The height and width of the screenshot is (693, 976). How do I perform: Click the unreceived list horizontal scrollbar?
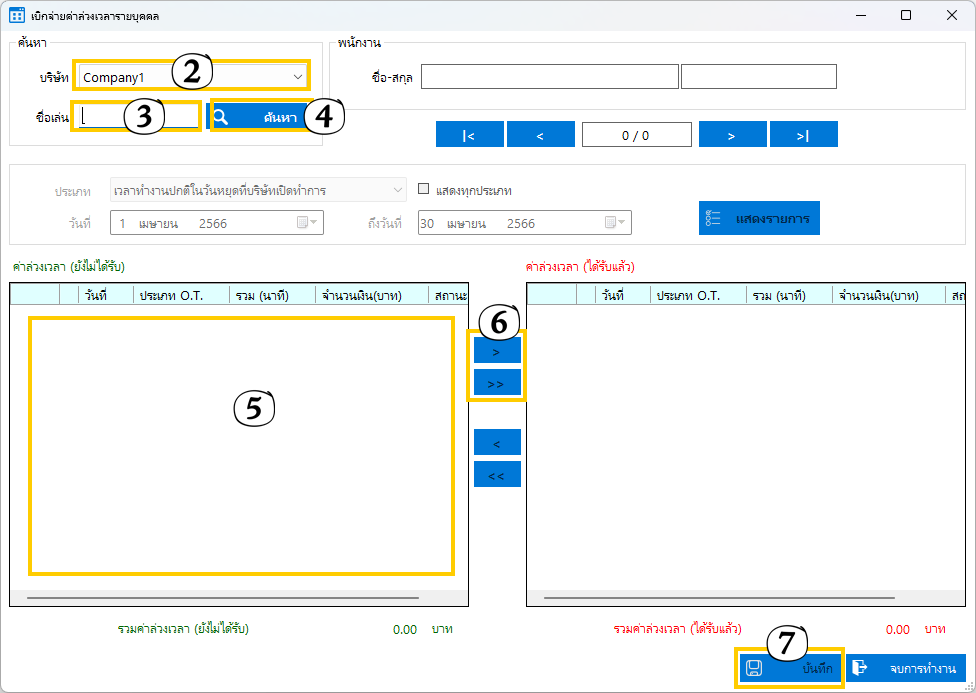(x=222, y=598)
